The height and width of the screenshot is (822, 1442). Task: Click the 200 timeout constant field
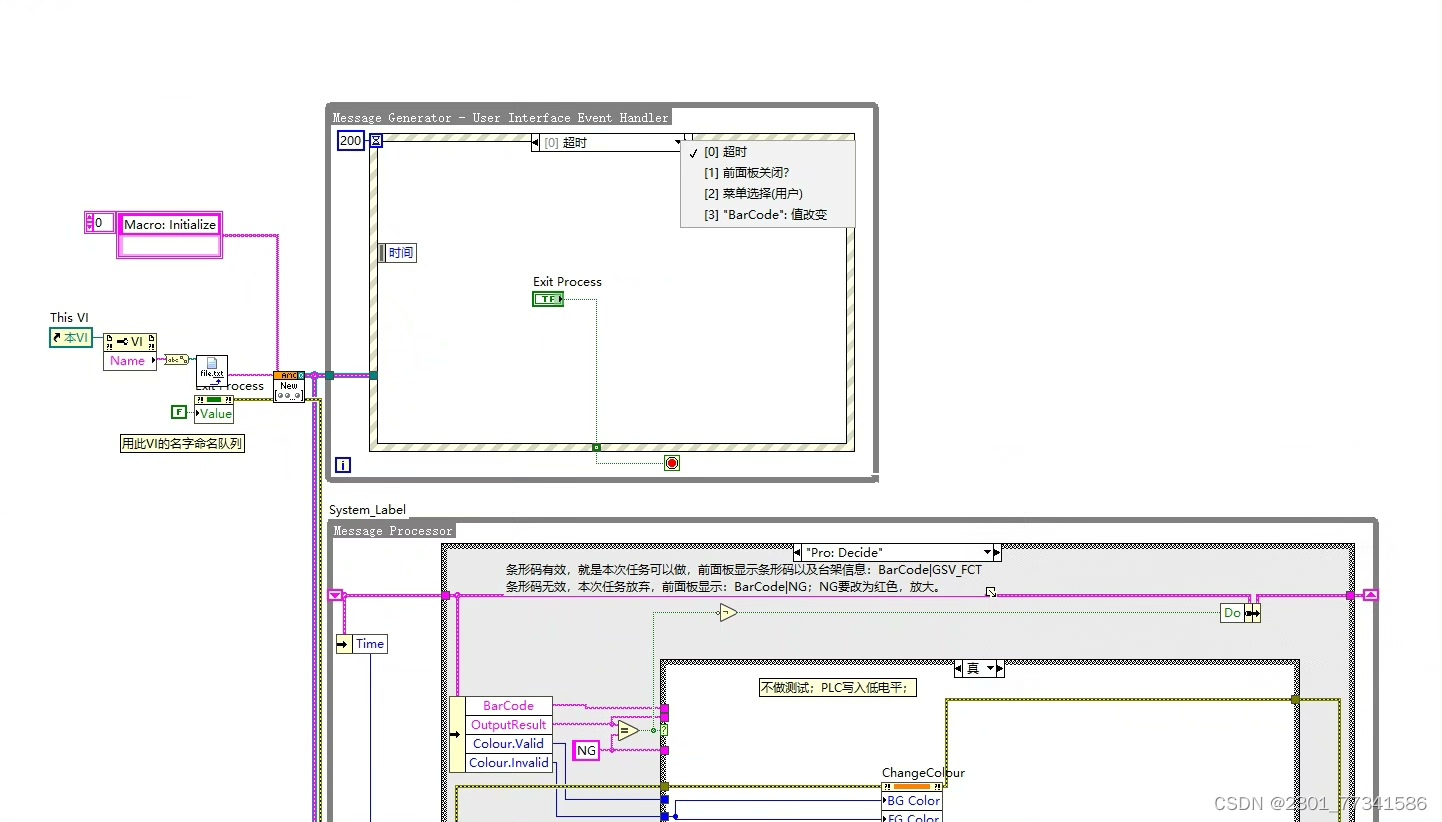point(349,141)
